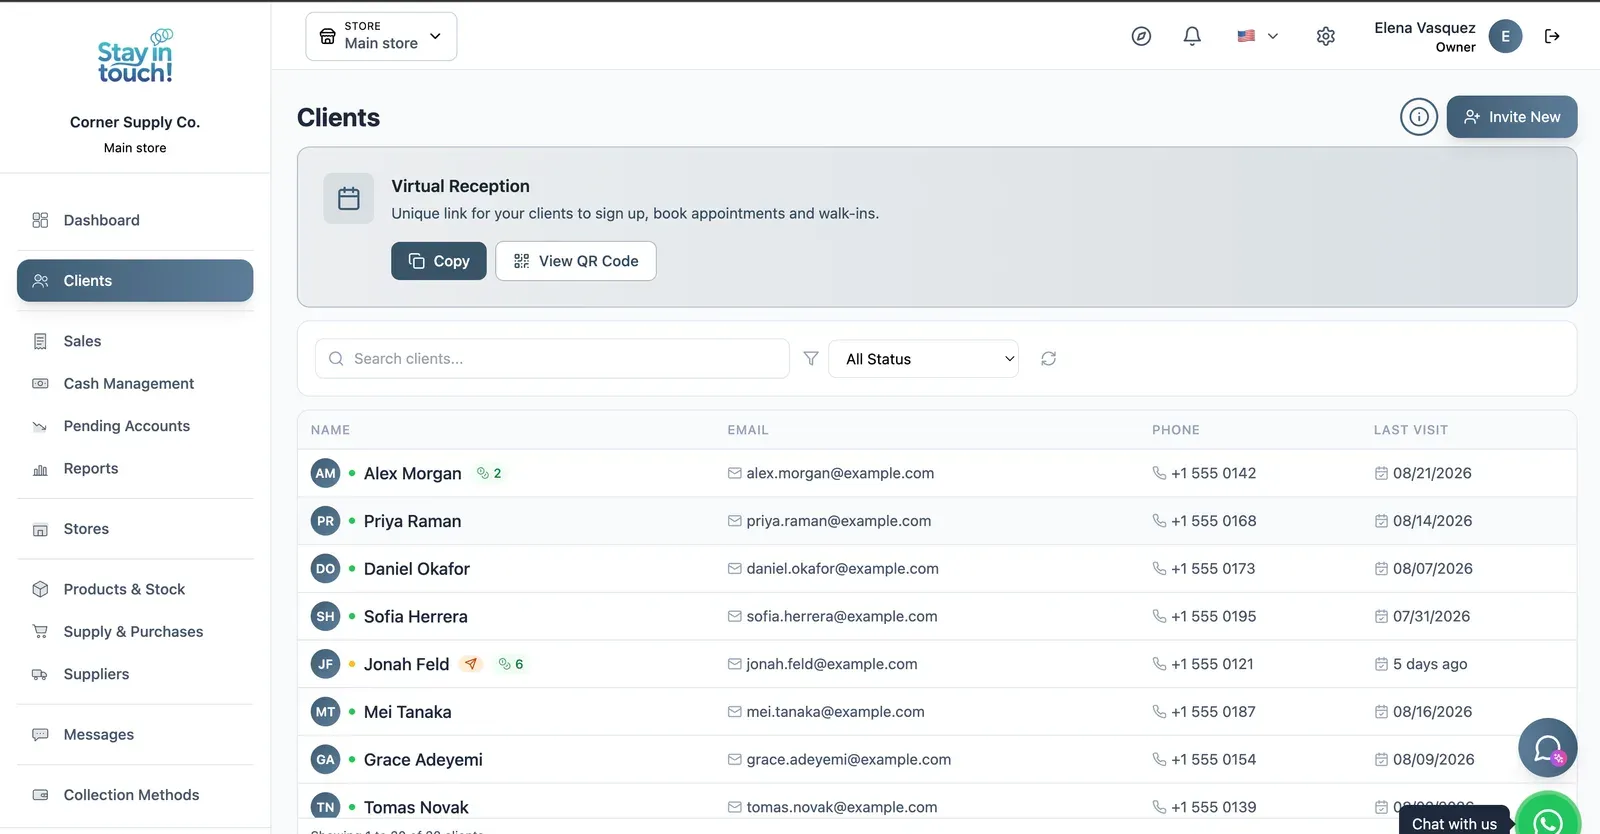This screenshot has height=834, width=1600.
Task: Click sofia.herrera@example.com email
Action: click(x=841, y=616)
